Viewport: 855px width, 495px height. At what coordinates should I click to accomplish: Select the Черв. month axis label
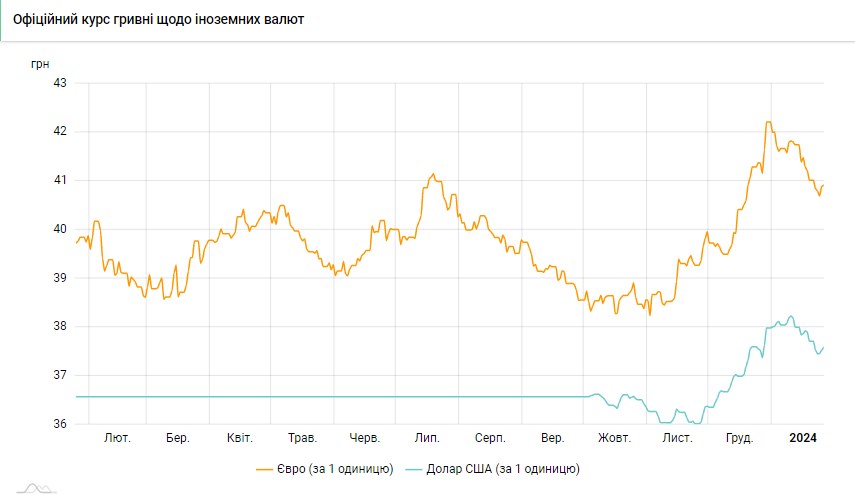(x=364, y=439)
